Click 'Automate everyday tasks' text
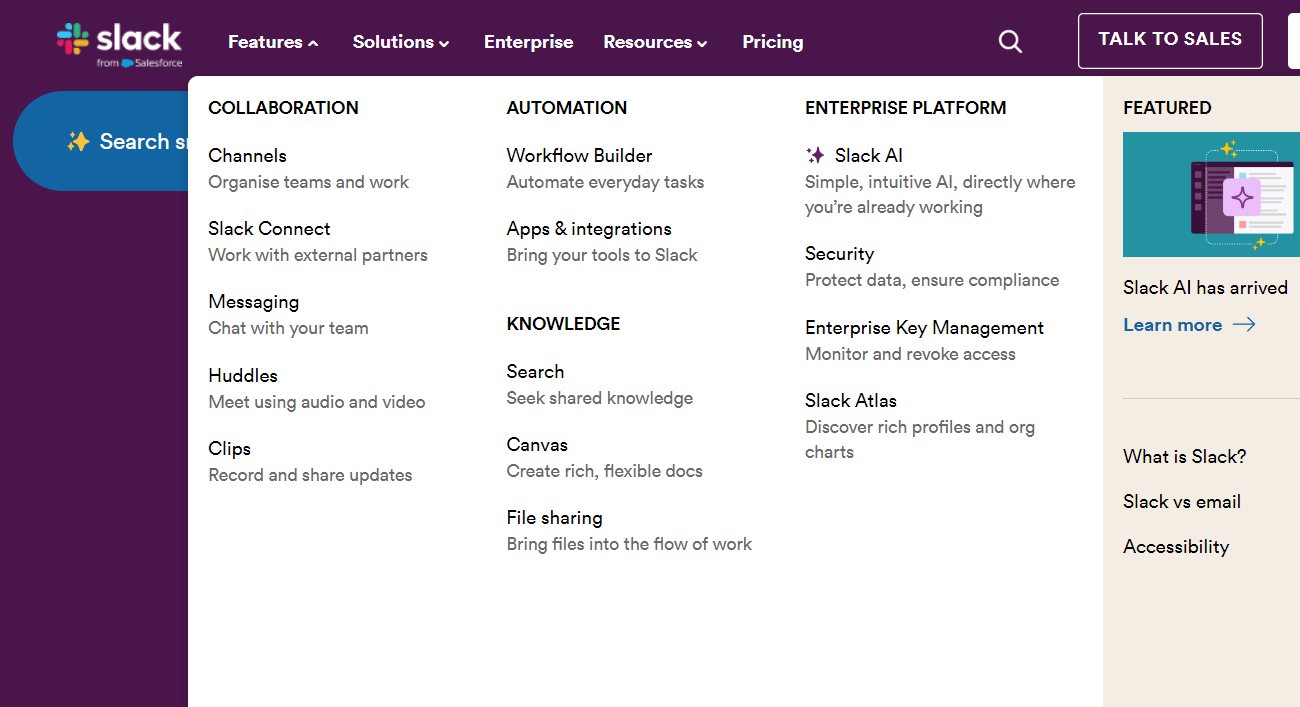This screenshot has width=1300, height=707. [x=605, y=182]
